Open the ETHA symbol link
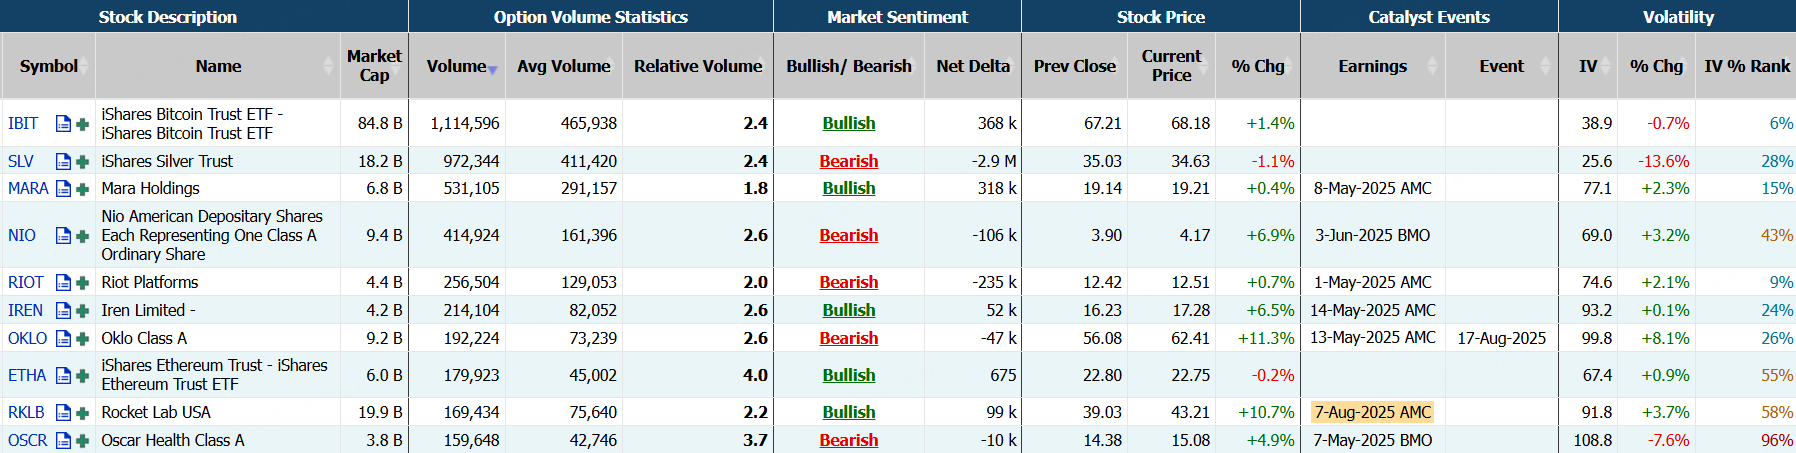 [x=27, y=375]
